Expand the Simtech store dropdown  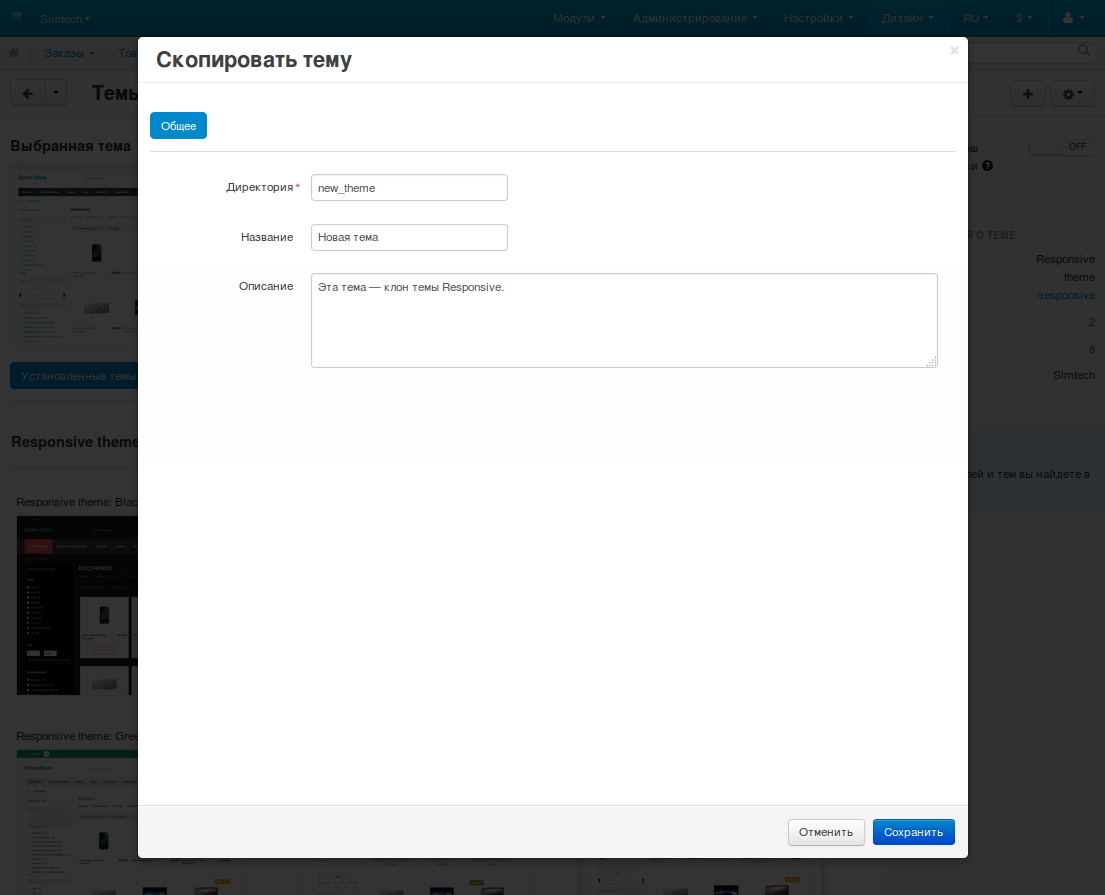pos(65,19)
